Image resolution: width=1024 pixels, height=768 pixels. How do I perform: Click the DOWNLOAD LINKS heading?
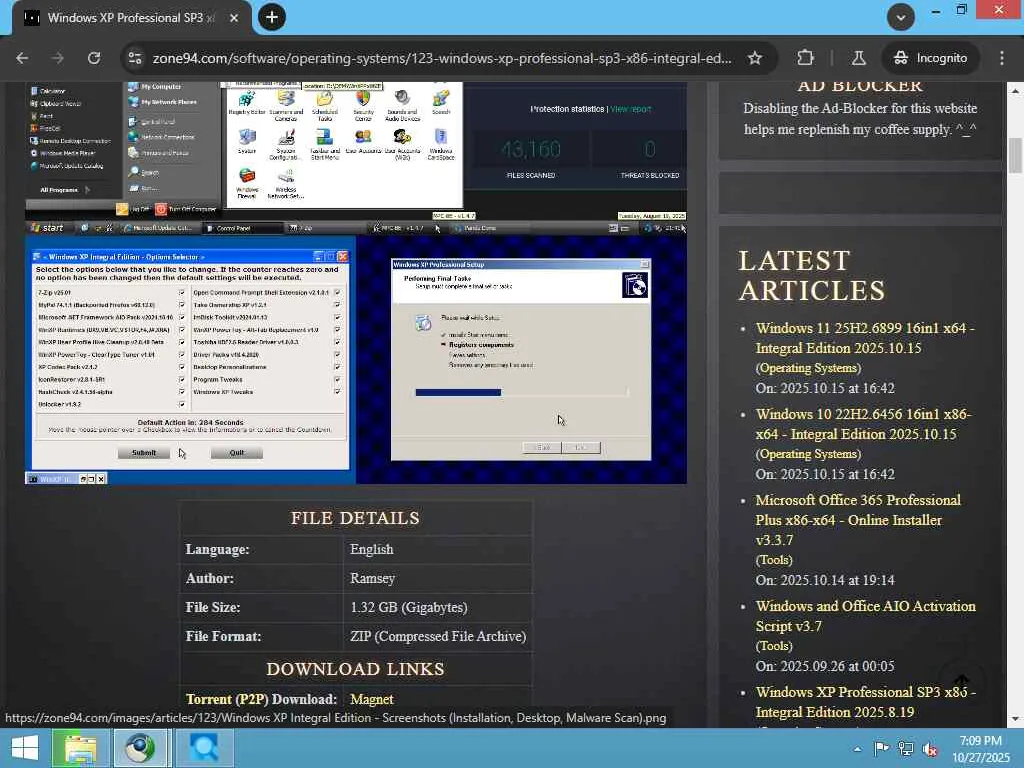click(355, 669)
